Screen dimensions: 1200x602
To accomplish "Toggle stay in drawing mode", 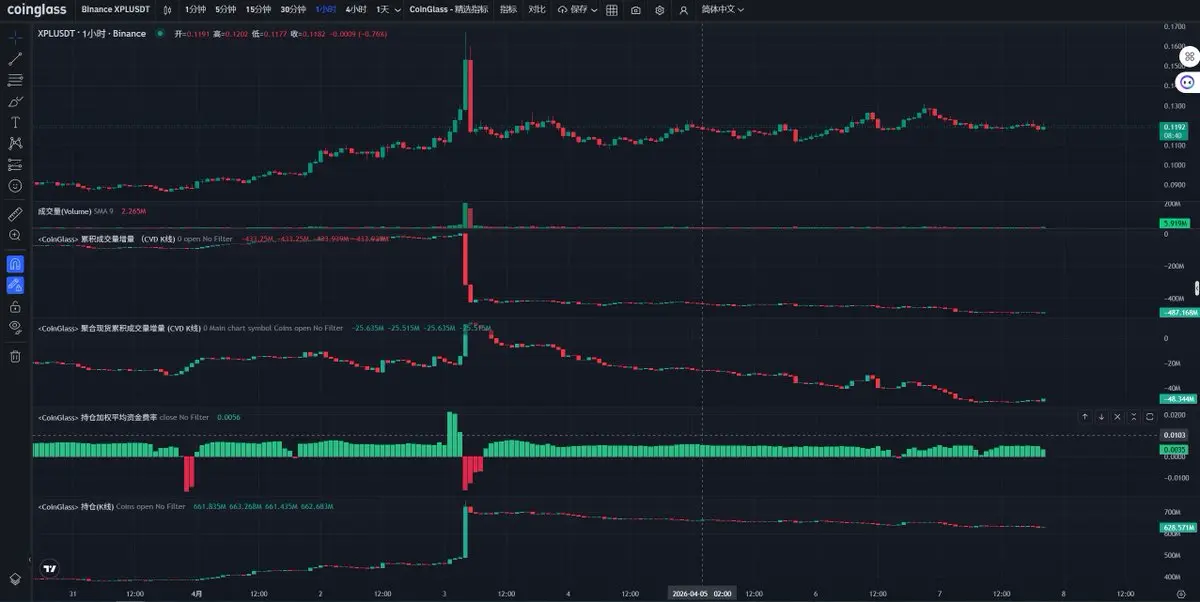I will pyautogui.click(x=15, y=285).
